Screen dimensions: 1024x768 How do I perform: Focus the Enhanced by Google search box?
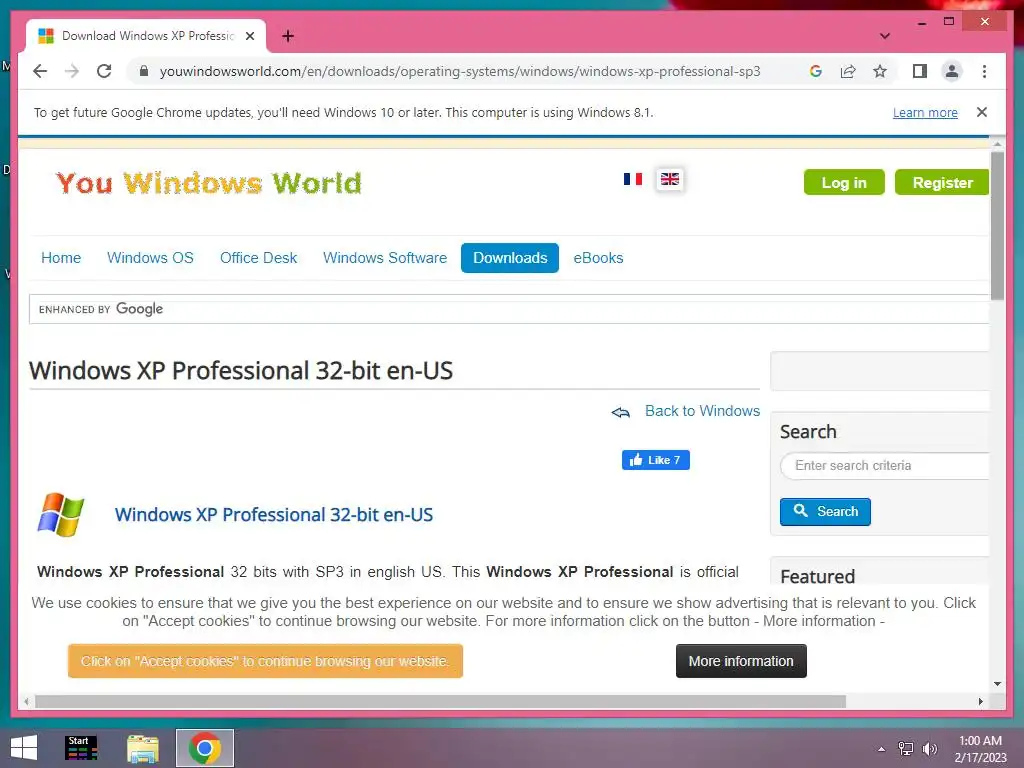click(509, 309)
